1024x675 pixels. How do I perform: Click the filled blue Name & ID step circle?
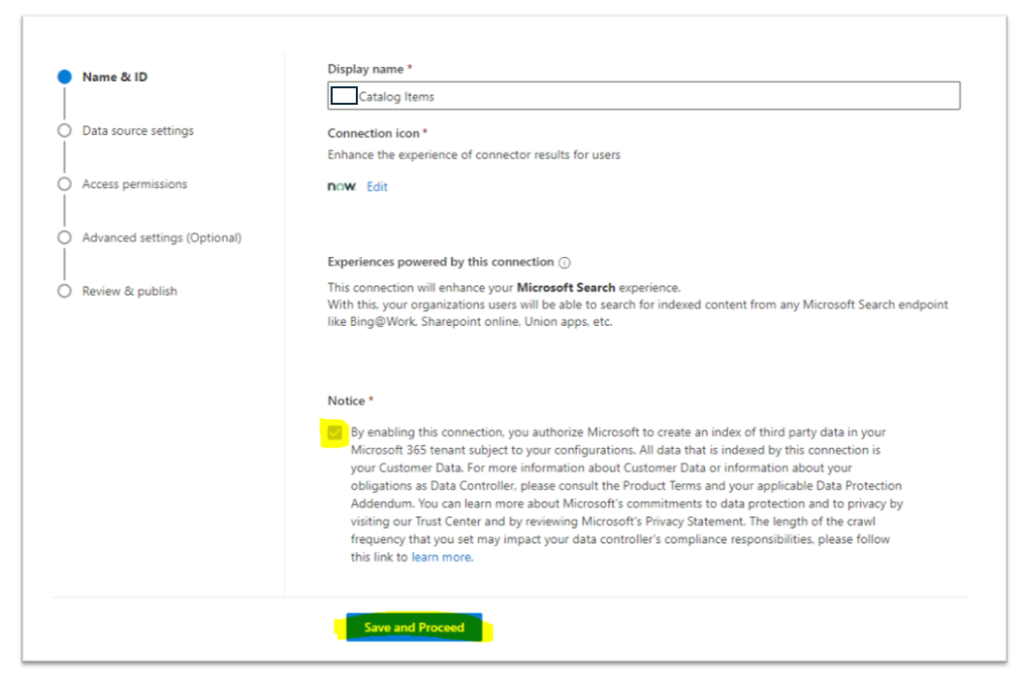[64, 76]
